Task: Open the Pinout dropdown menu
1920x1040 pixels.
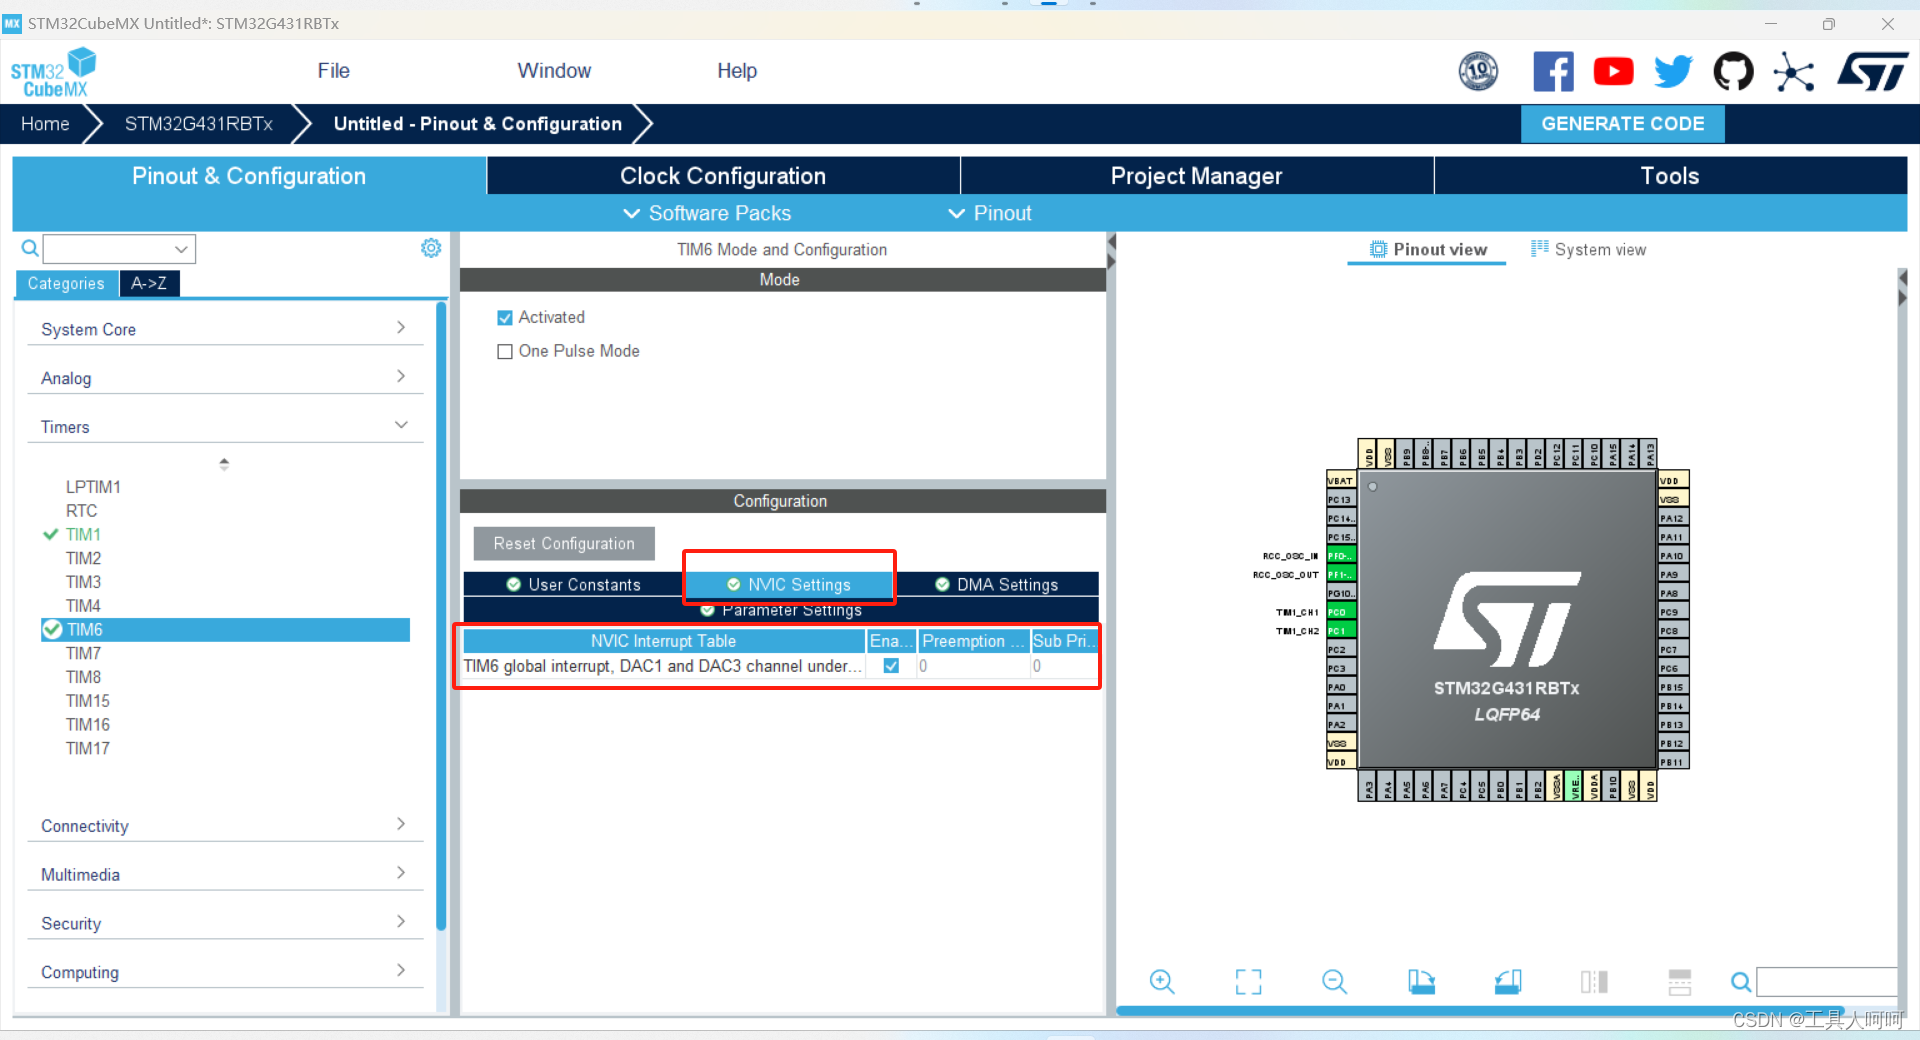Action: point(990,213)
